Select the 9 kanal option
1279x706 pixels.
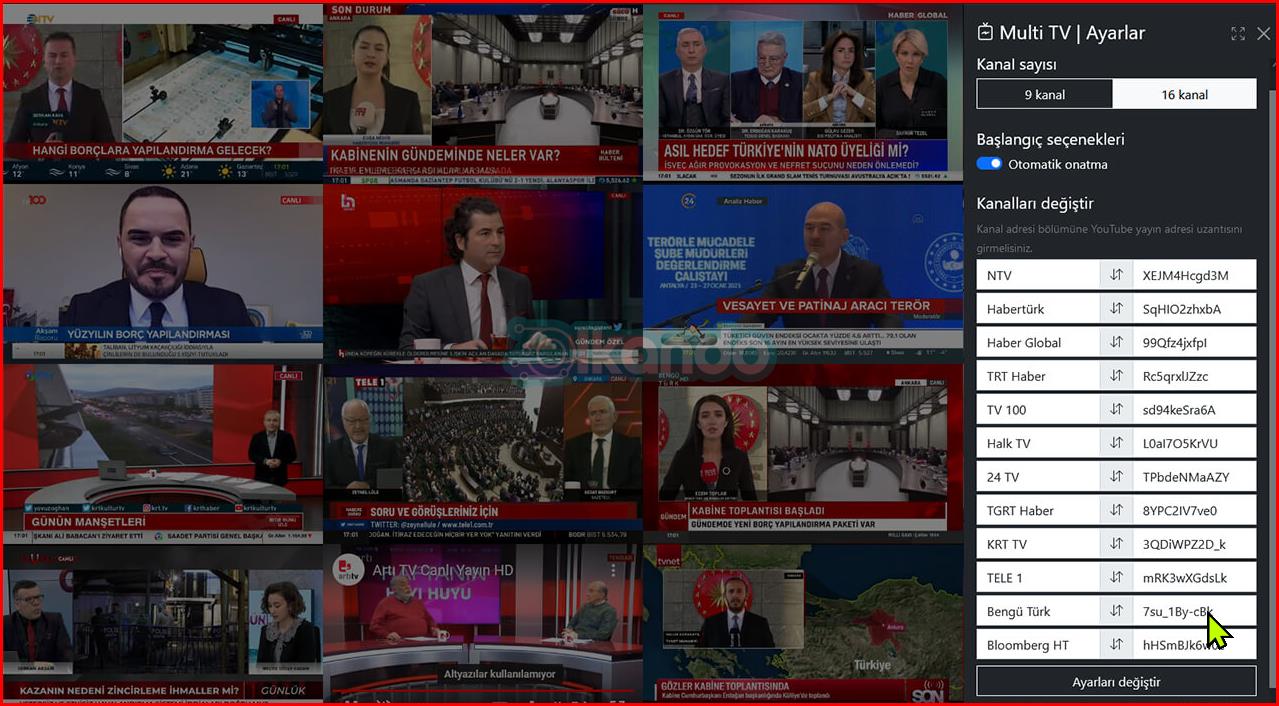click(x=1045, y=94)
